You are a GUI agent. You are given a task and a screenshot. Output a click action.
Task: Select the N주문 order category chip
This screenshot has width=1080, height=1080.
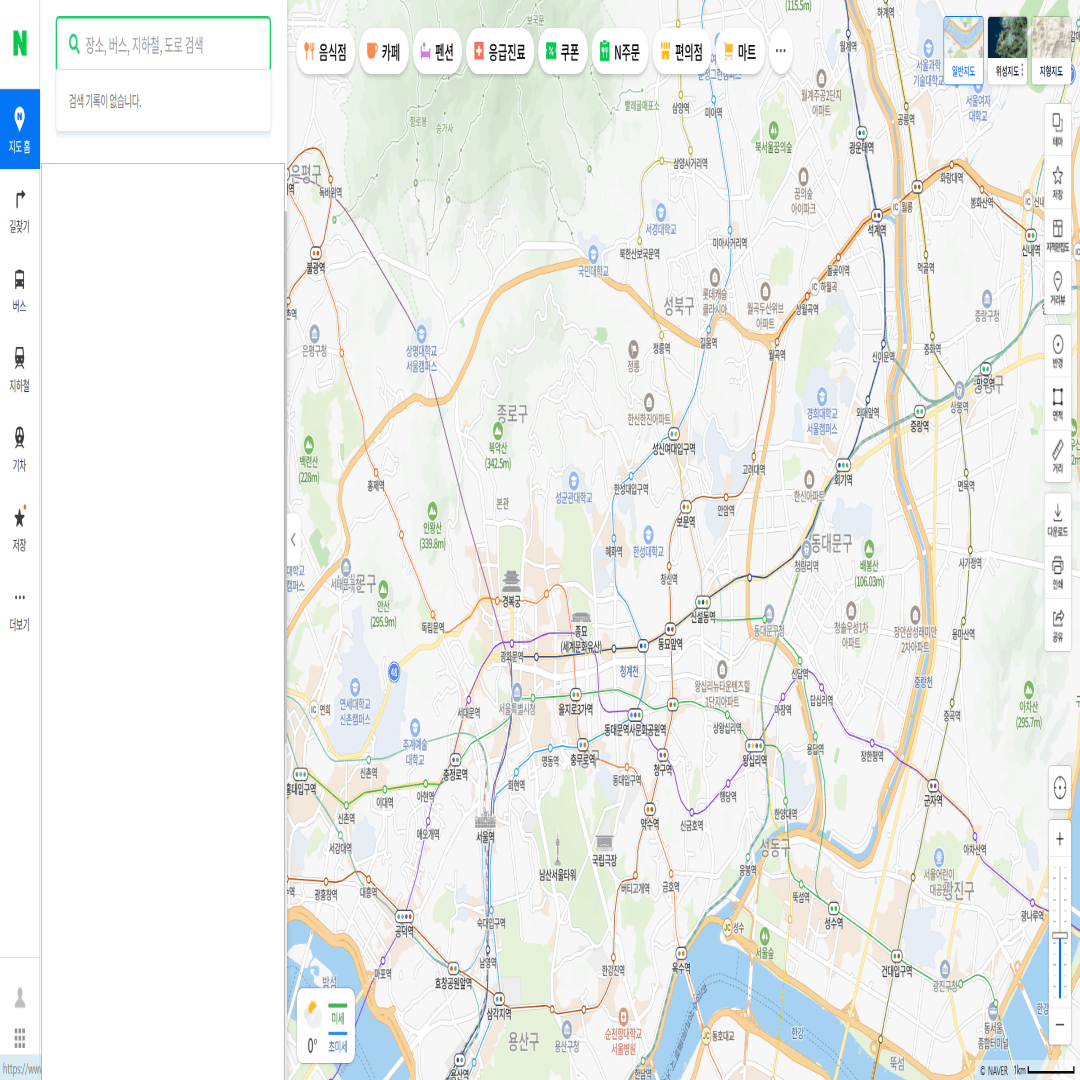pyautogui.click(x=620, y=52)
